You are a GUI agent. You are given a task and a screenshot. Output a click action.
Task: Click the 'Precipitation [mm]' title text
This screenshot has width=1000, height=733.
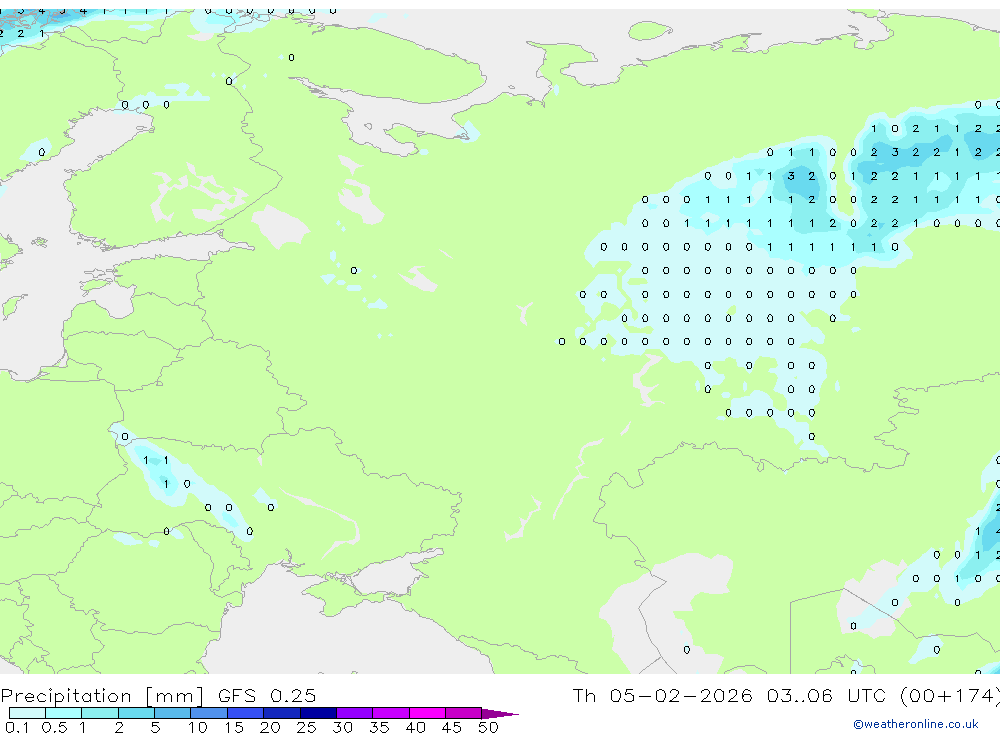tap(102, 696)
